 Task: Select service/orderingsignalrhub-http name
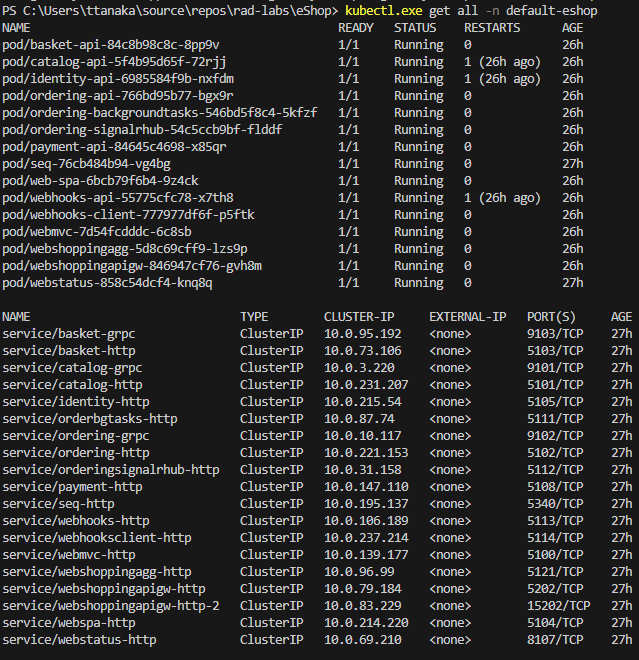pos(111,470)
